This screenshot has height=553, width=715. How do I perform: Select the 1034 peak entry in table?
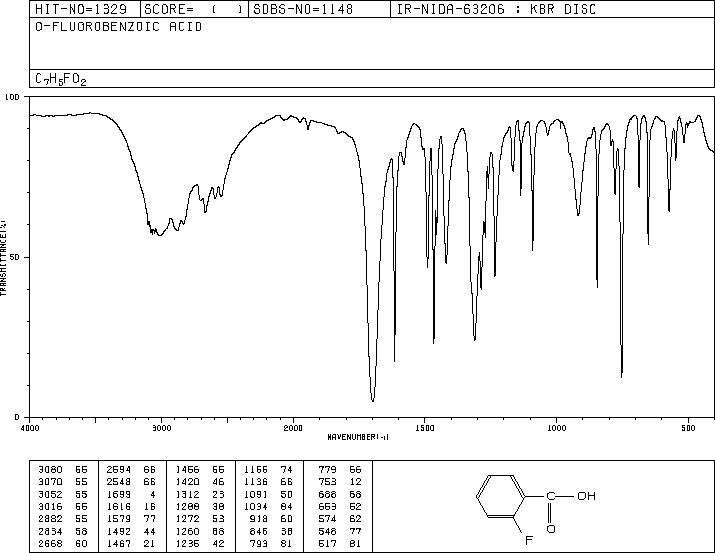pos(269,506)
